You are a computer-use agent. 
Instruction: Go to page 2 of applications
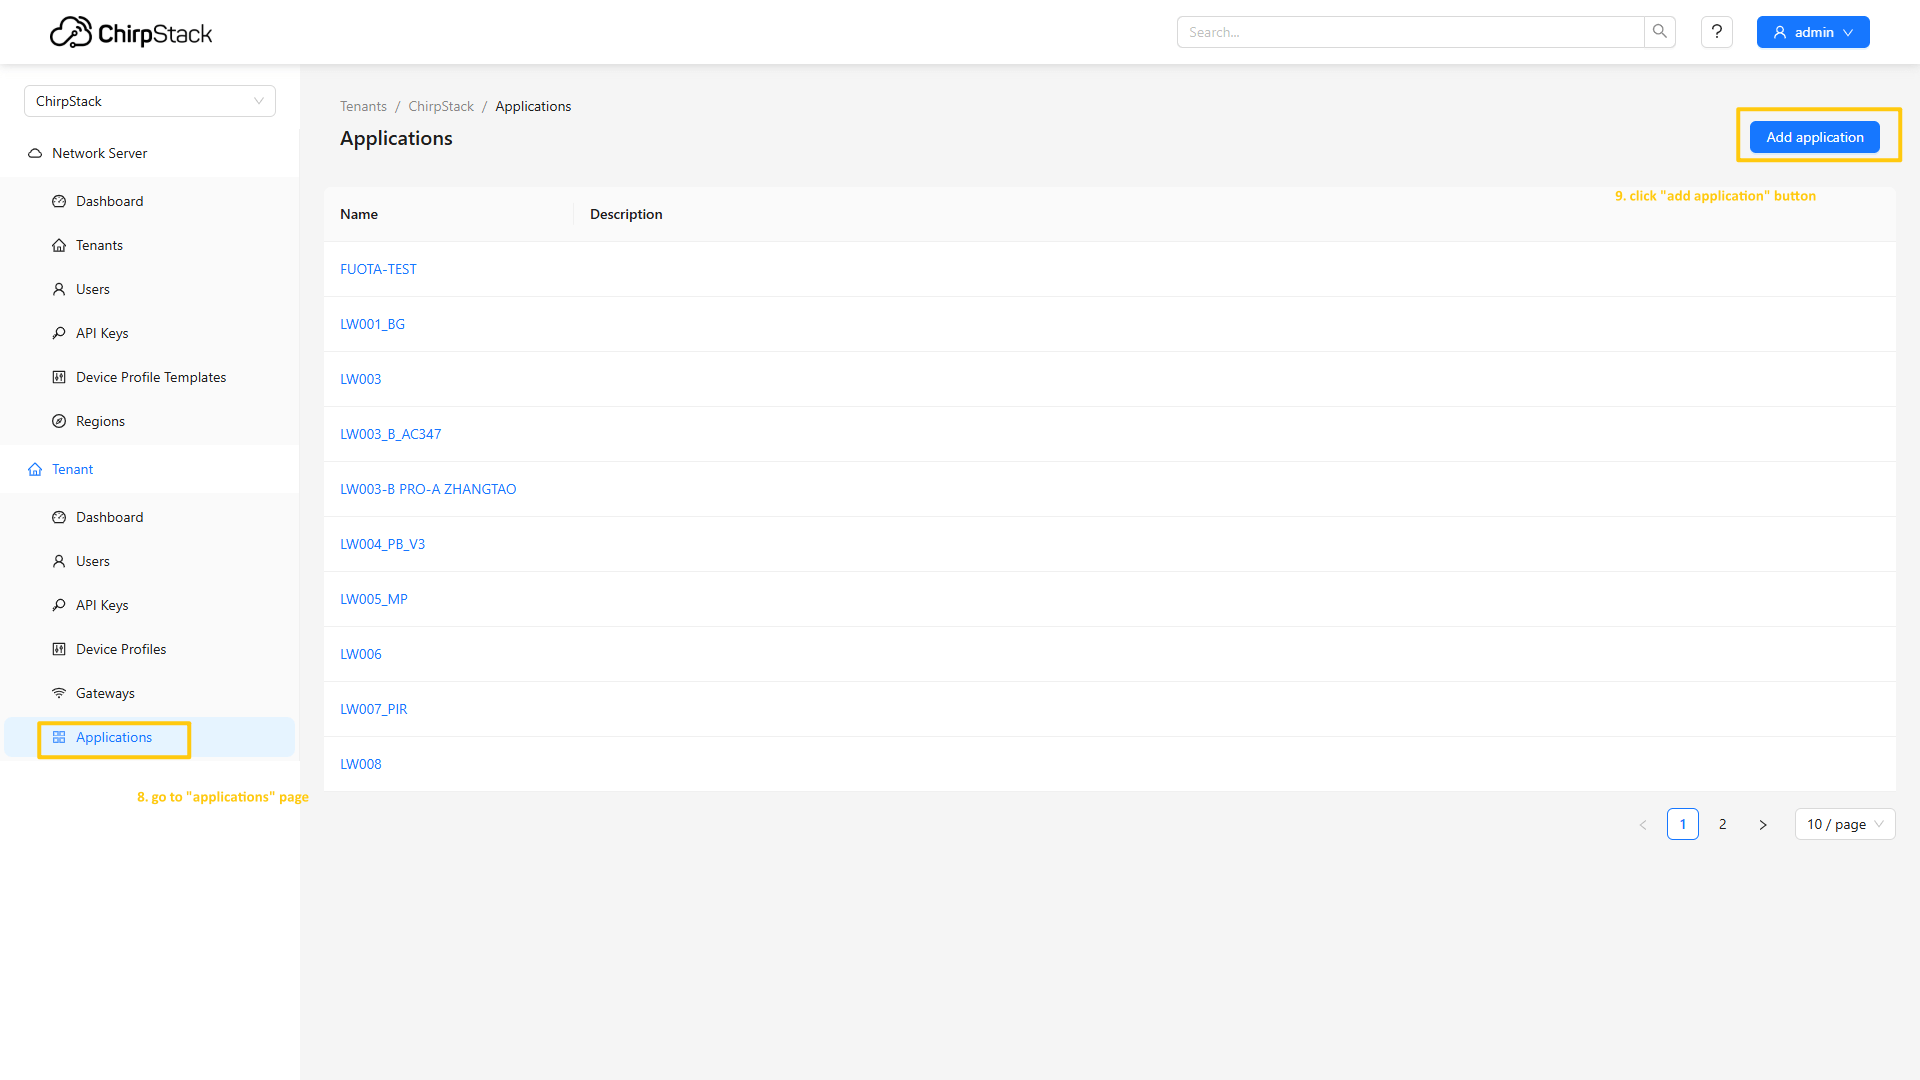tap(1722, 824)
